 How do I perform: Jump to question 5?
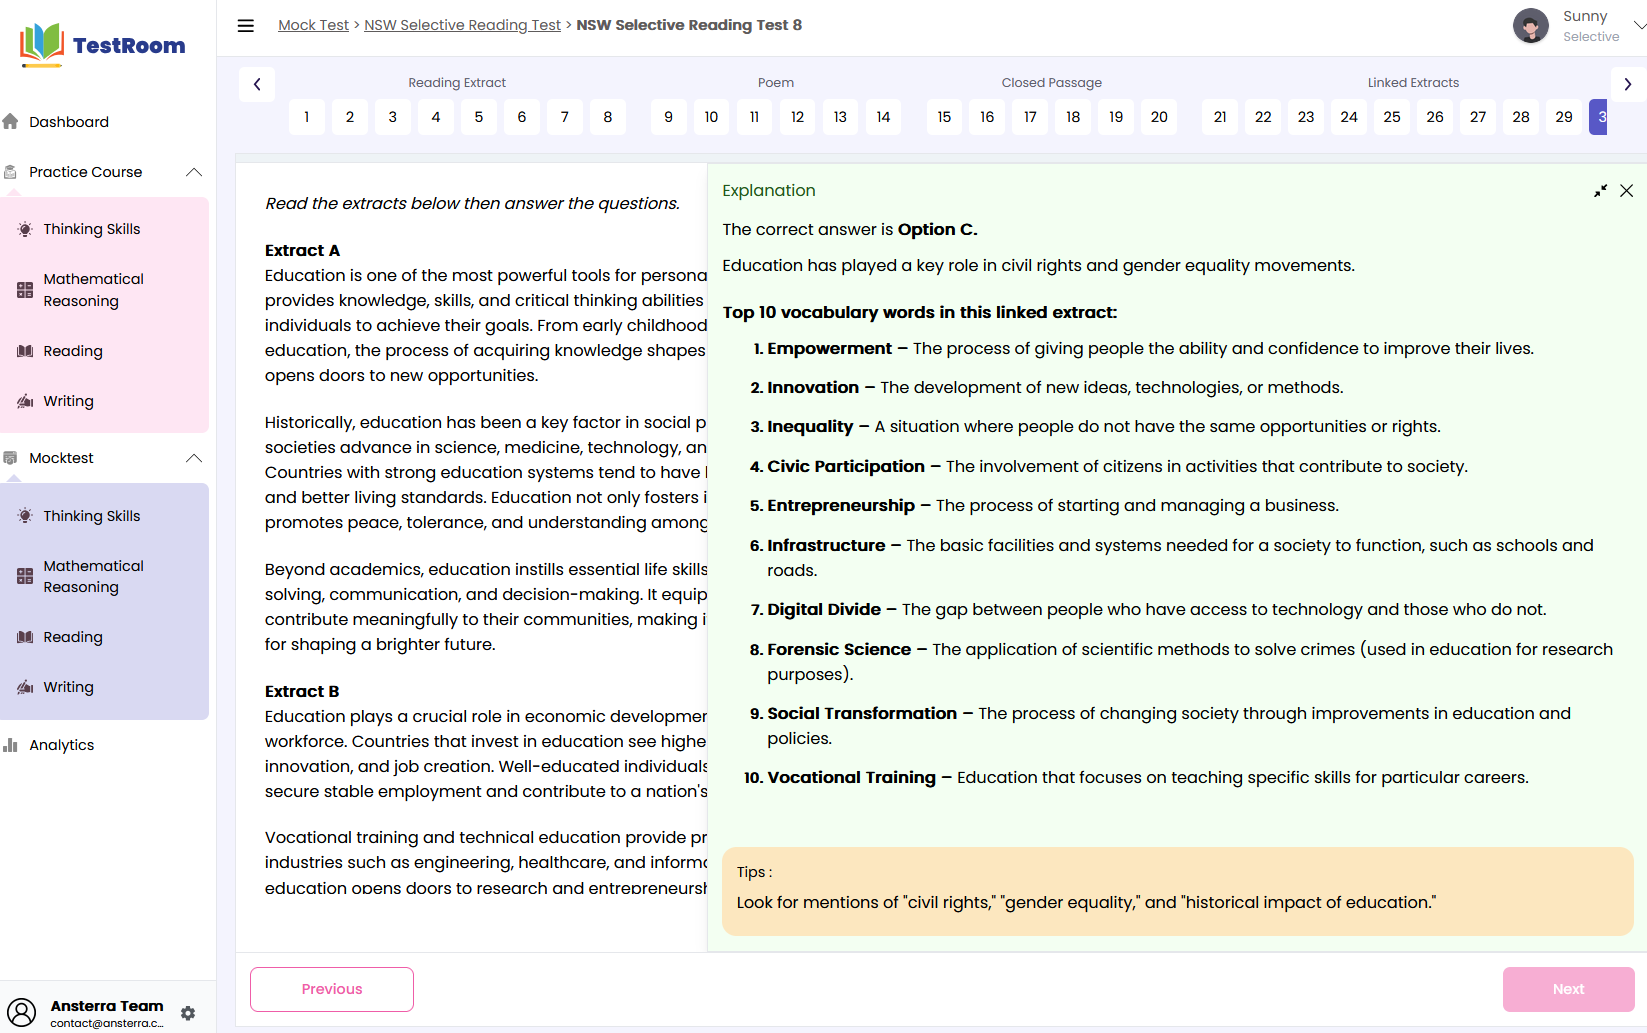coord(479,117)
